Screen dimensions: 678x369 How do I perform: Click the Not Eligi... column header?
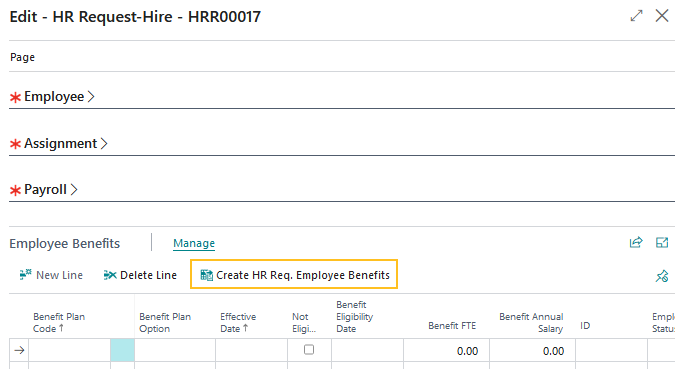304,323
